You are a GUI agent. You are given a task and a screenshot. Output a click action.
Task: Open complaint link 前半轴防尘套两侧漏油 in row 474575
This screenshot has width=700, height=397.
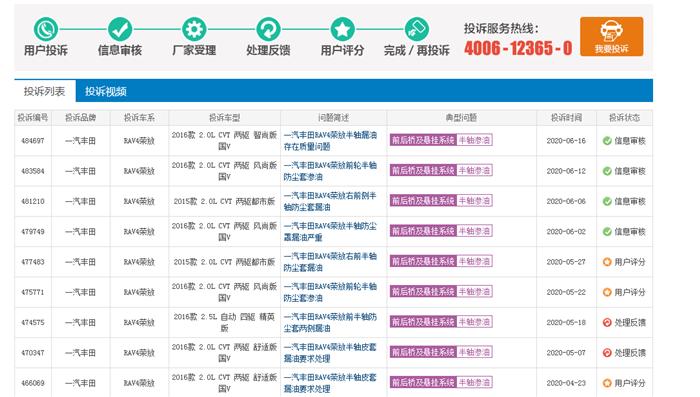coord(330,322)
